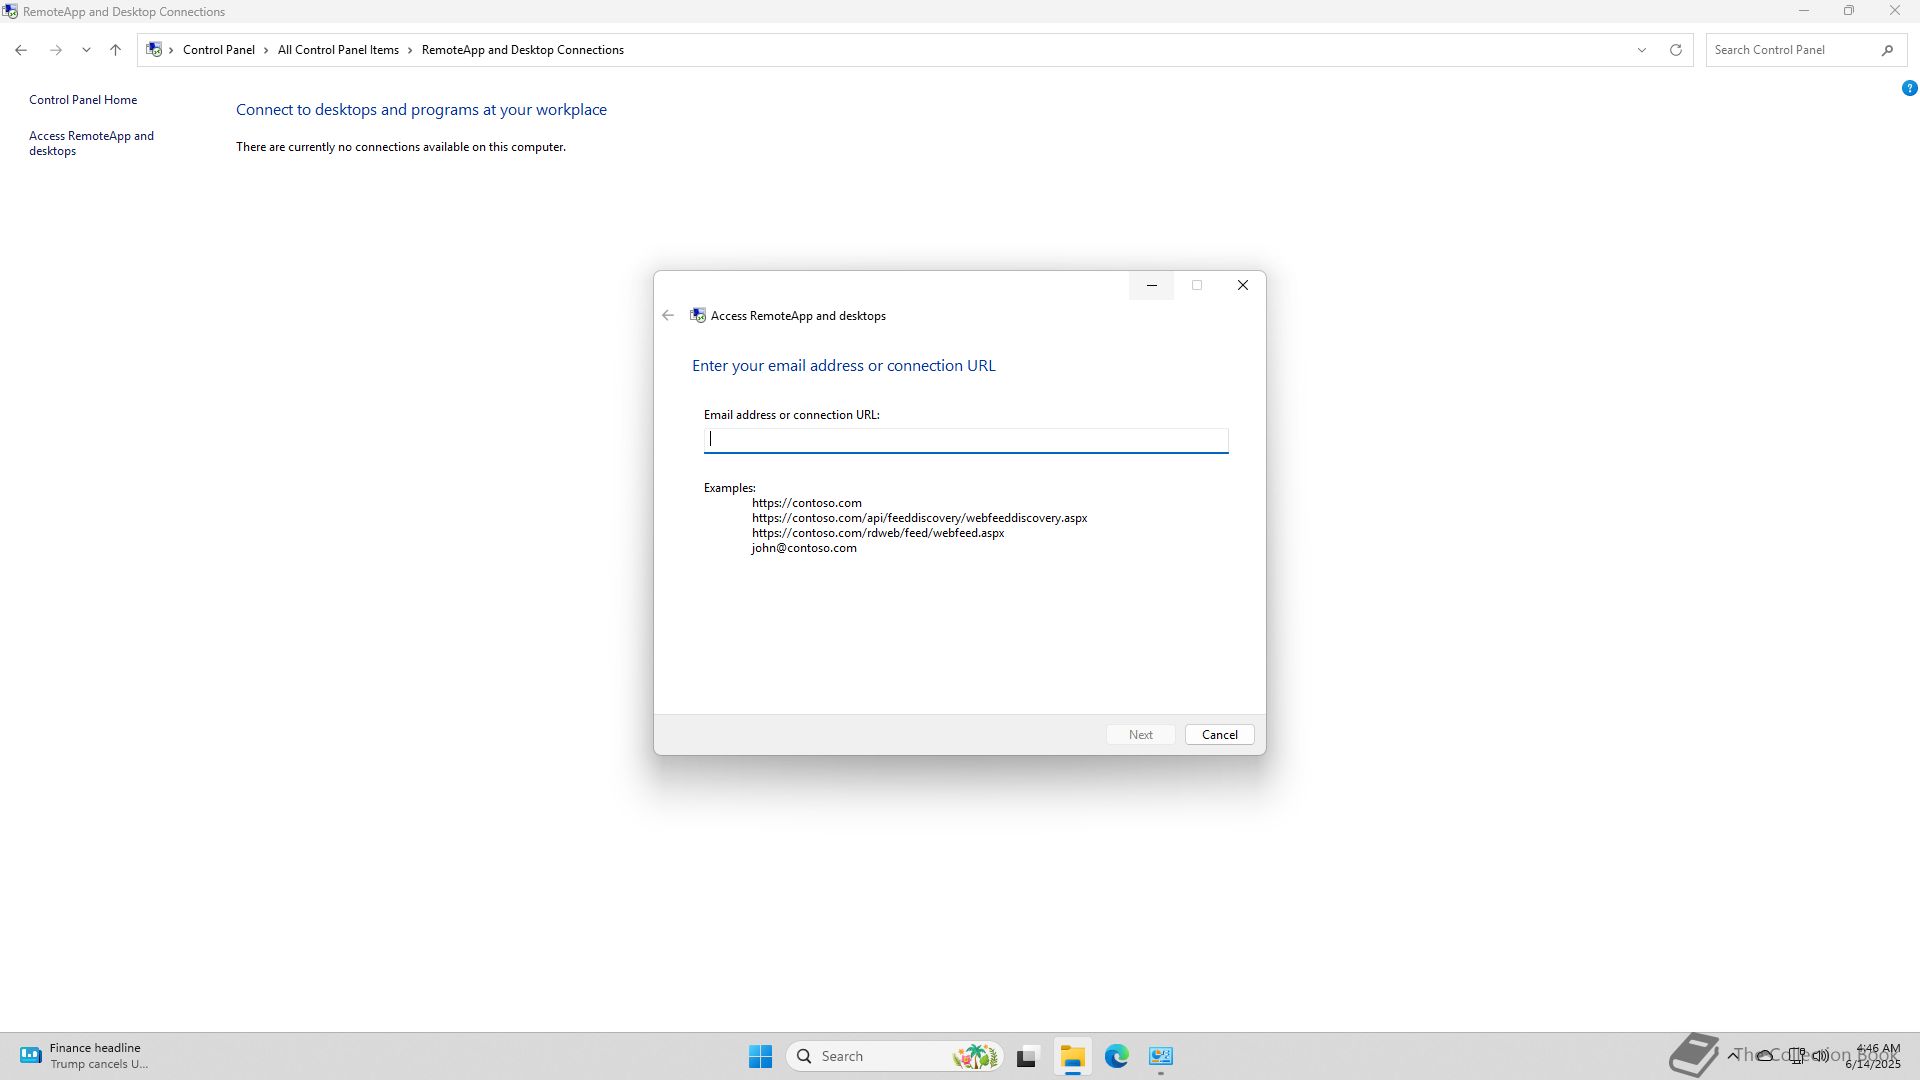The height and width of the screenshot is (1080, 1920).
Task: Open the address bar history dropdown
Action: coord(1641,50)
